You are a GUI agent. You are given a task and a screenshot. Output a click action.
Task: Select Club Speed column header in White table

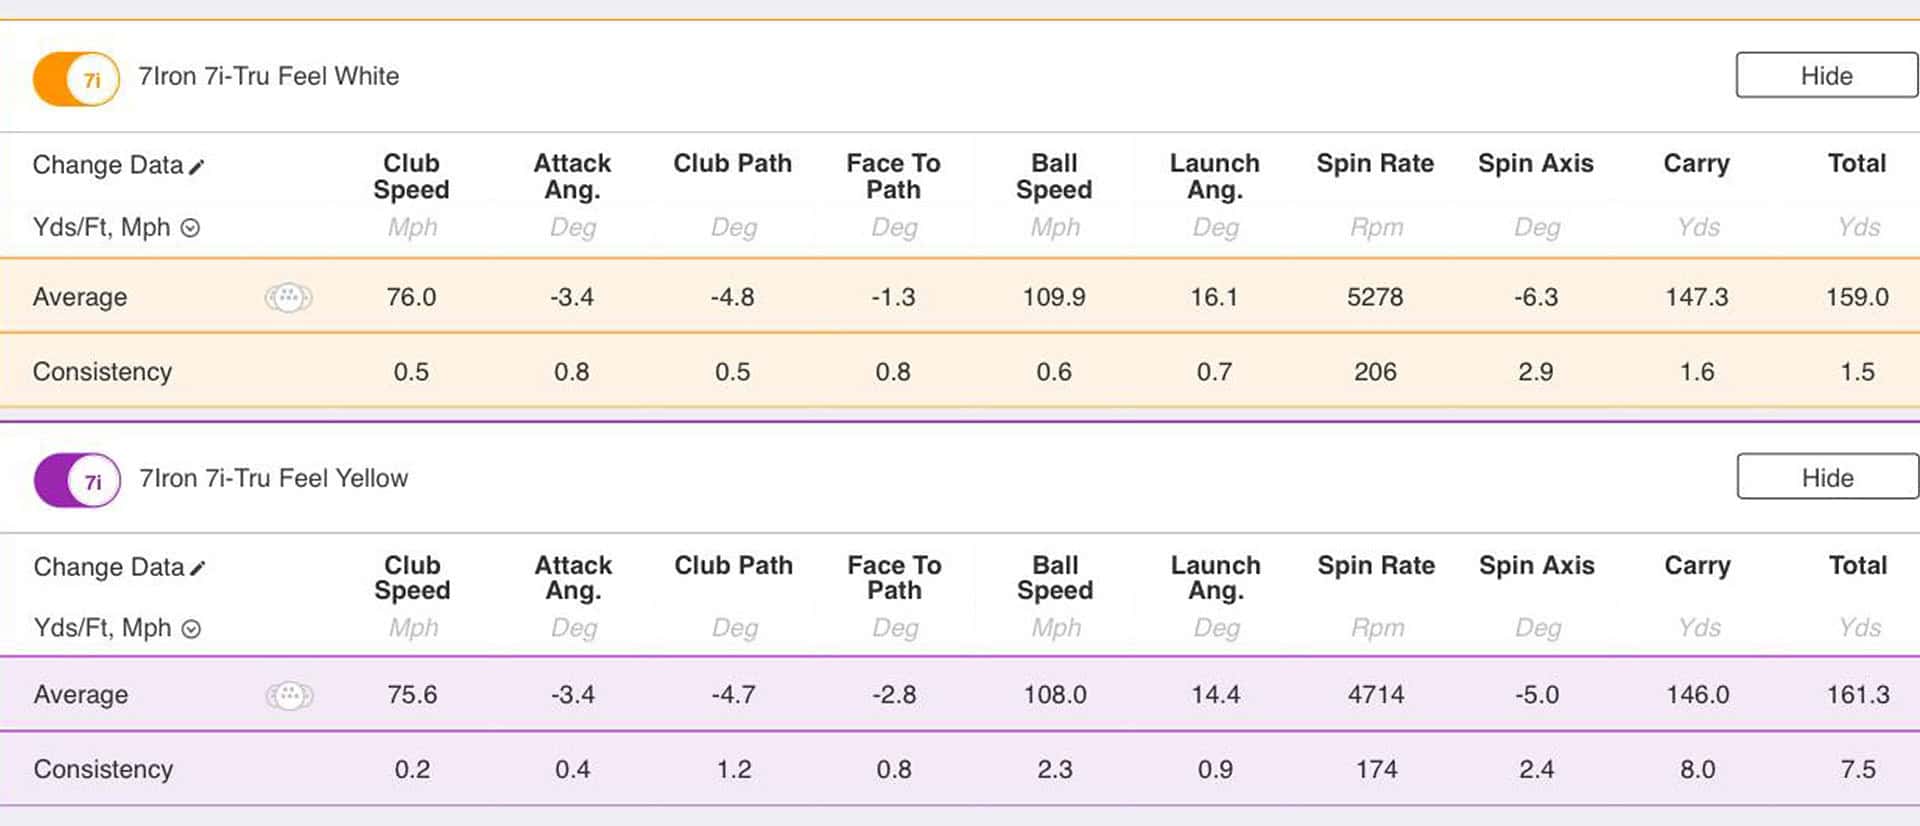(411, 176)
